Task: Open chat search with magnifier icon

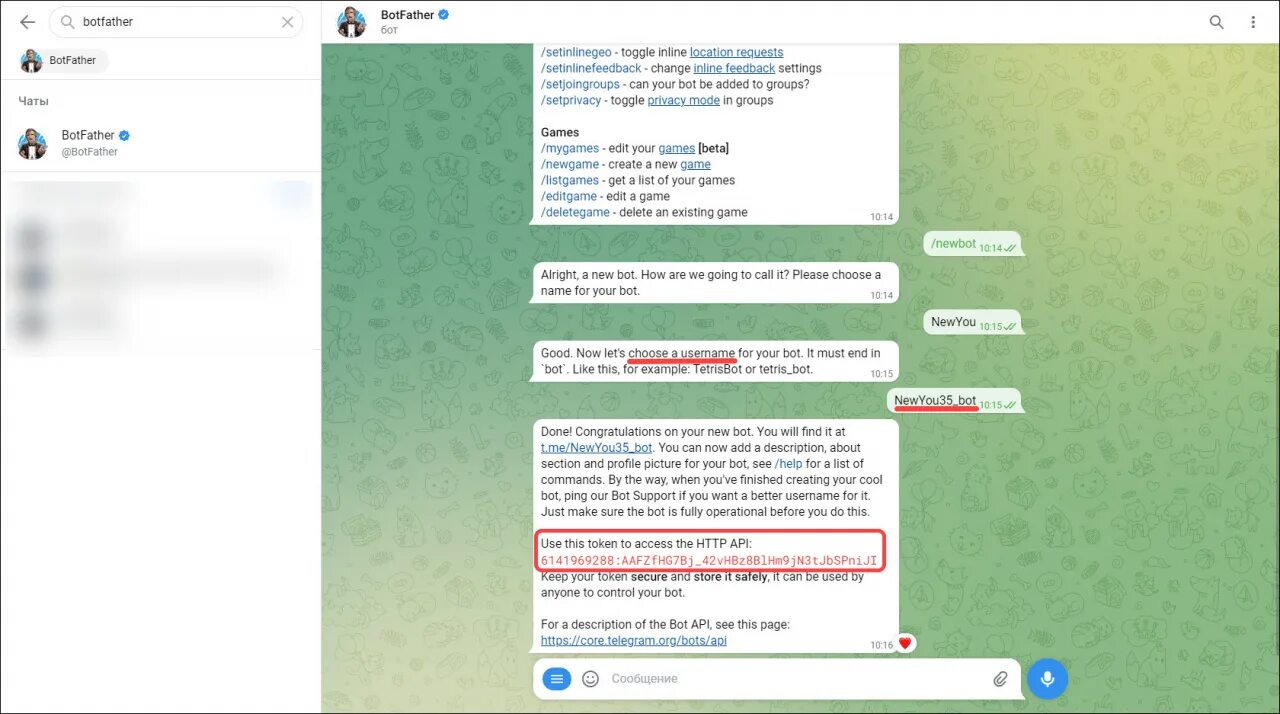Action: point(1216,22)
